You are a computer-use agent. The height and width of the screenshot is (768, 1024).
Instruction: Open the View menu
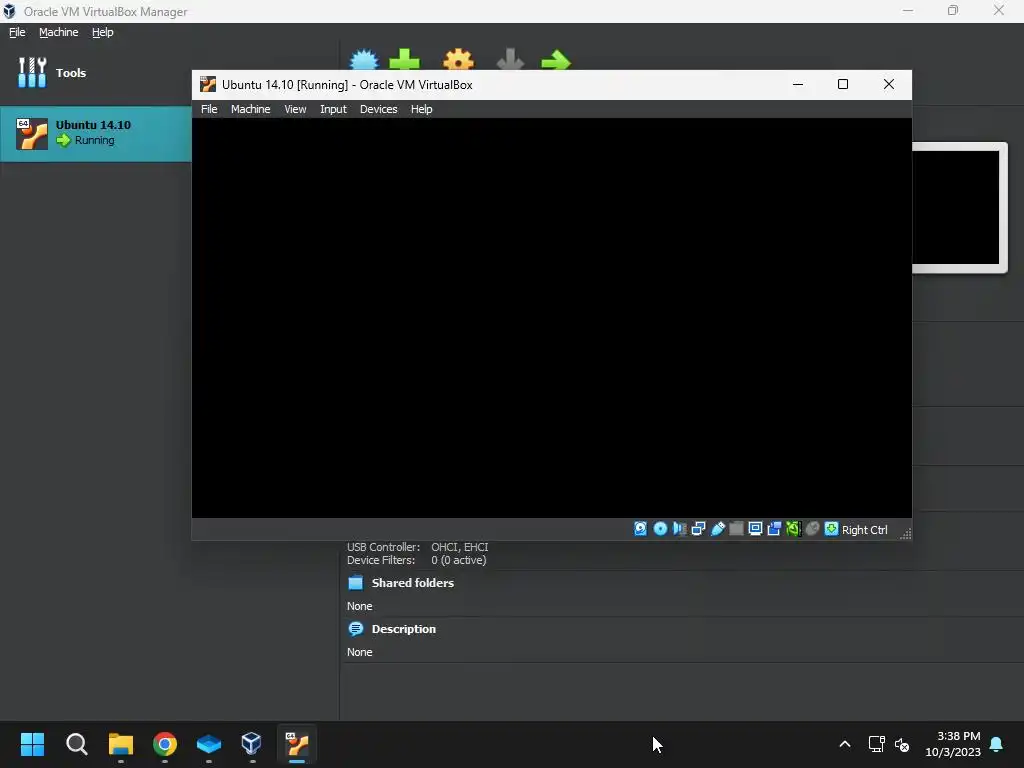point(295,109)
